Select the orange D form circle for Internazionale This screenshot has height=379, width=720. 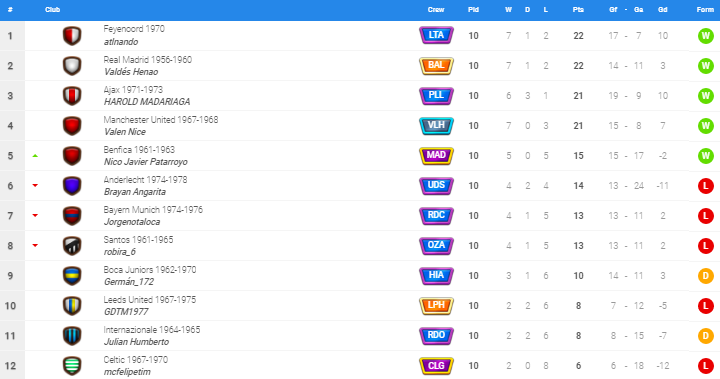coord(705,336)
